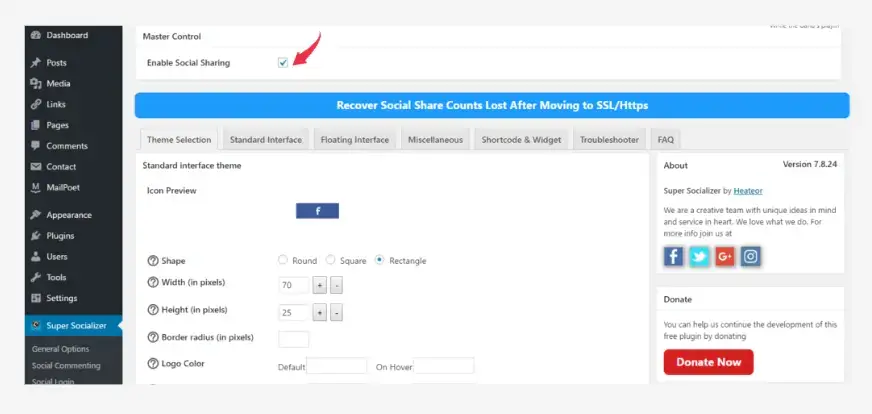Open the Appearance menu item

click(x=73, y=215)
